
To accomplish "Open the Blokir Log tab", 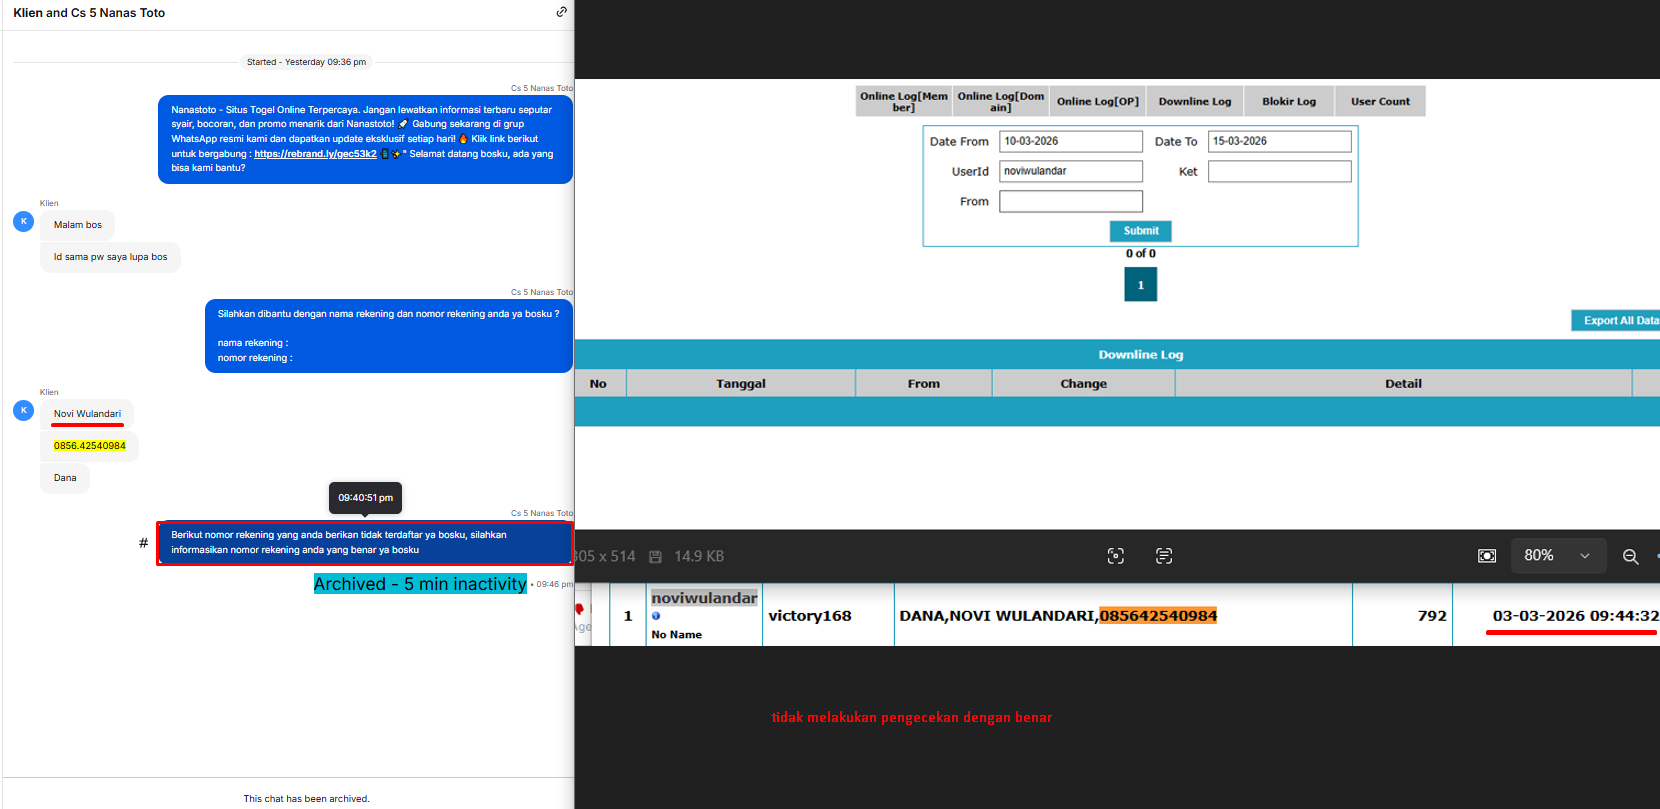I will tap(1289, 101).
